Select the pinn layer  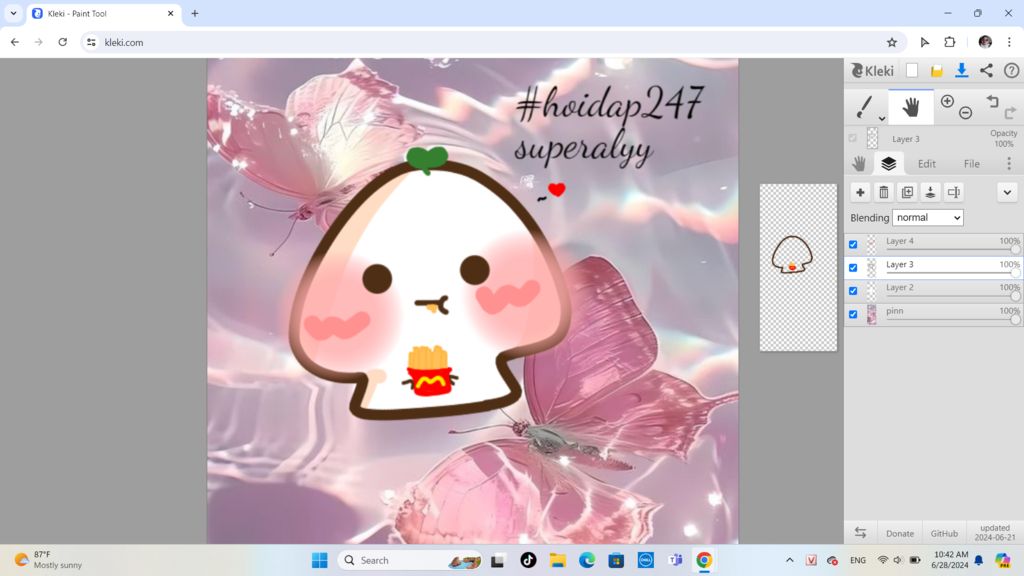pos(933,314)
